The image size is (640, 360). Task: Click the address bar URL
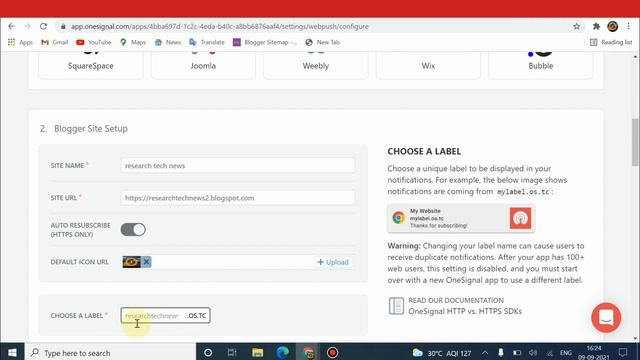tap(220, 26)
